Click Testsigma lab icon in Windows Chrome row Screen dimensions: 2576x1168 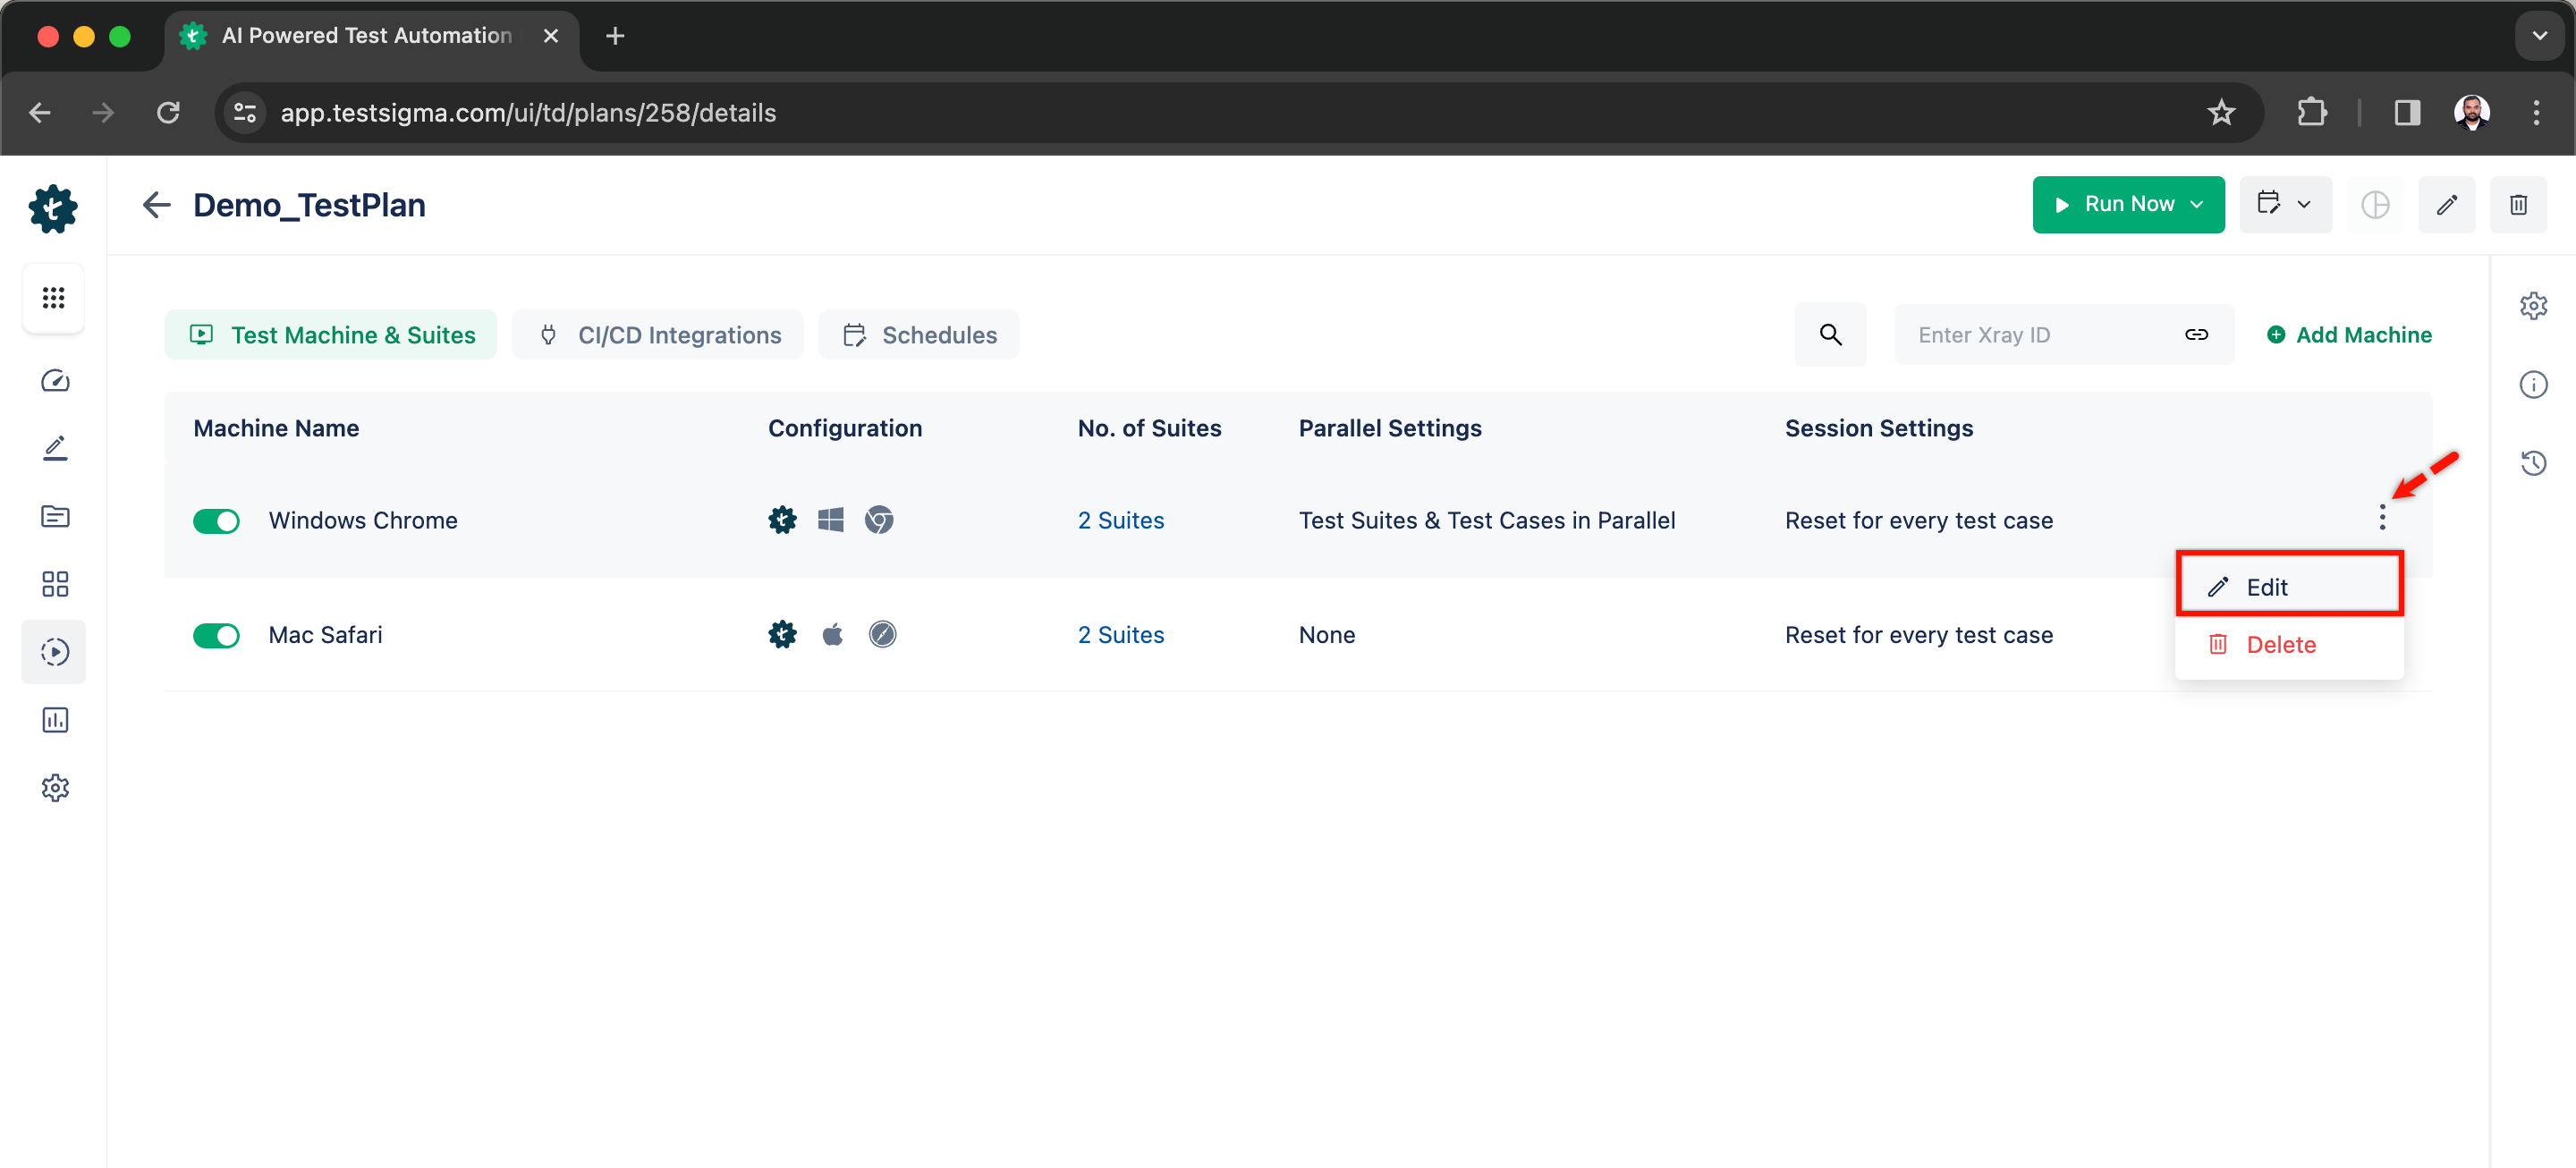(x=782, y=520)
